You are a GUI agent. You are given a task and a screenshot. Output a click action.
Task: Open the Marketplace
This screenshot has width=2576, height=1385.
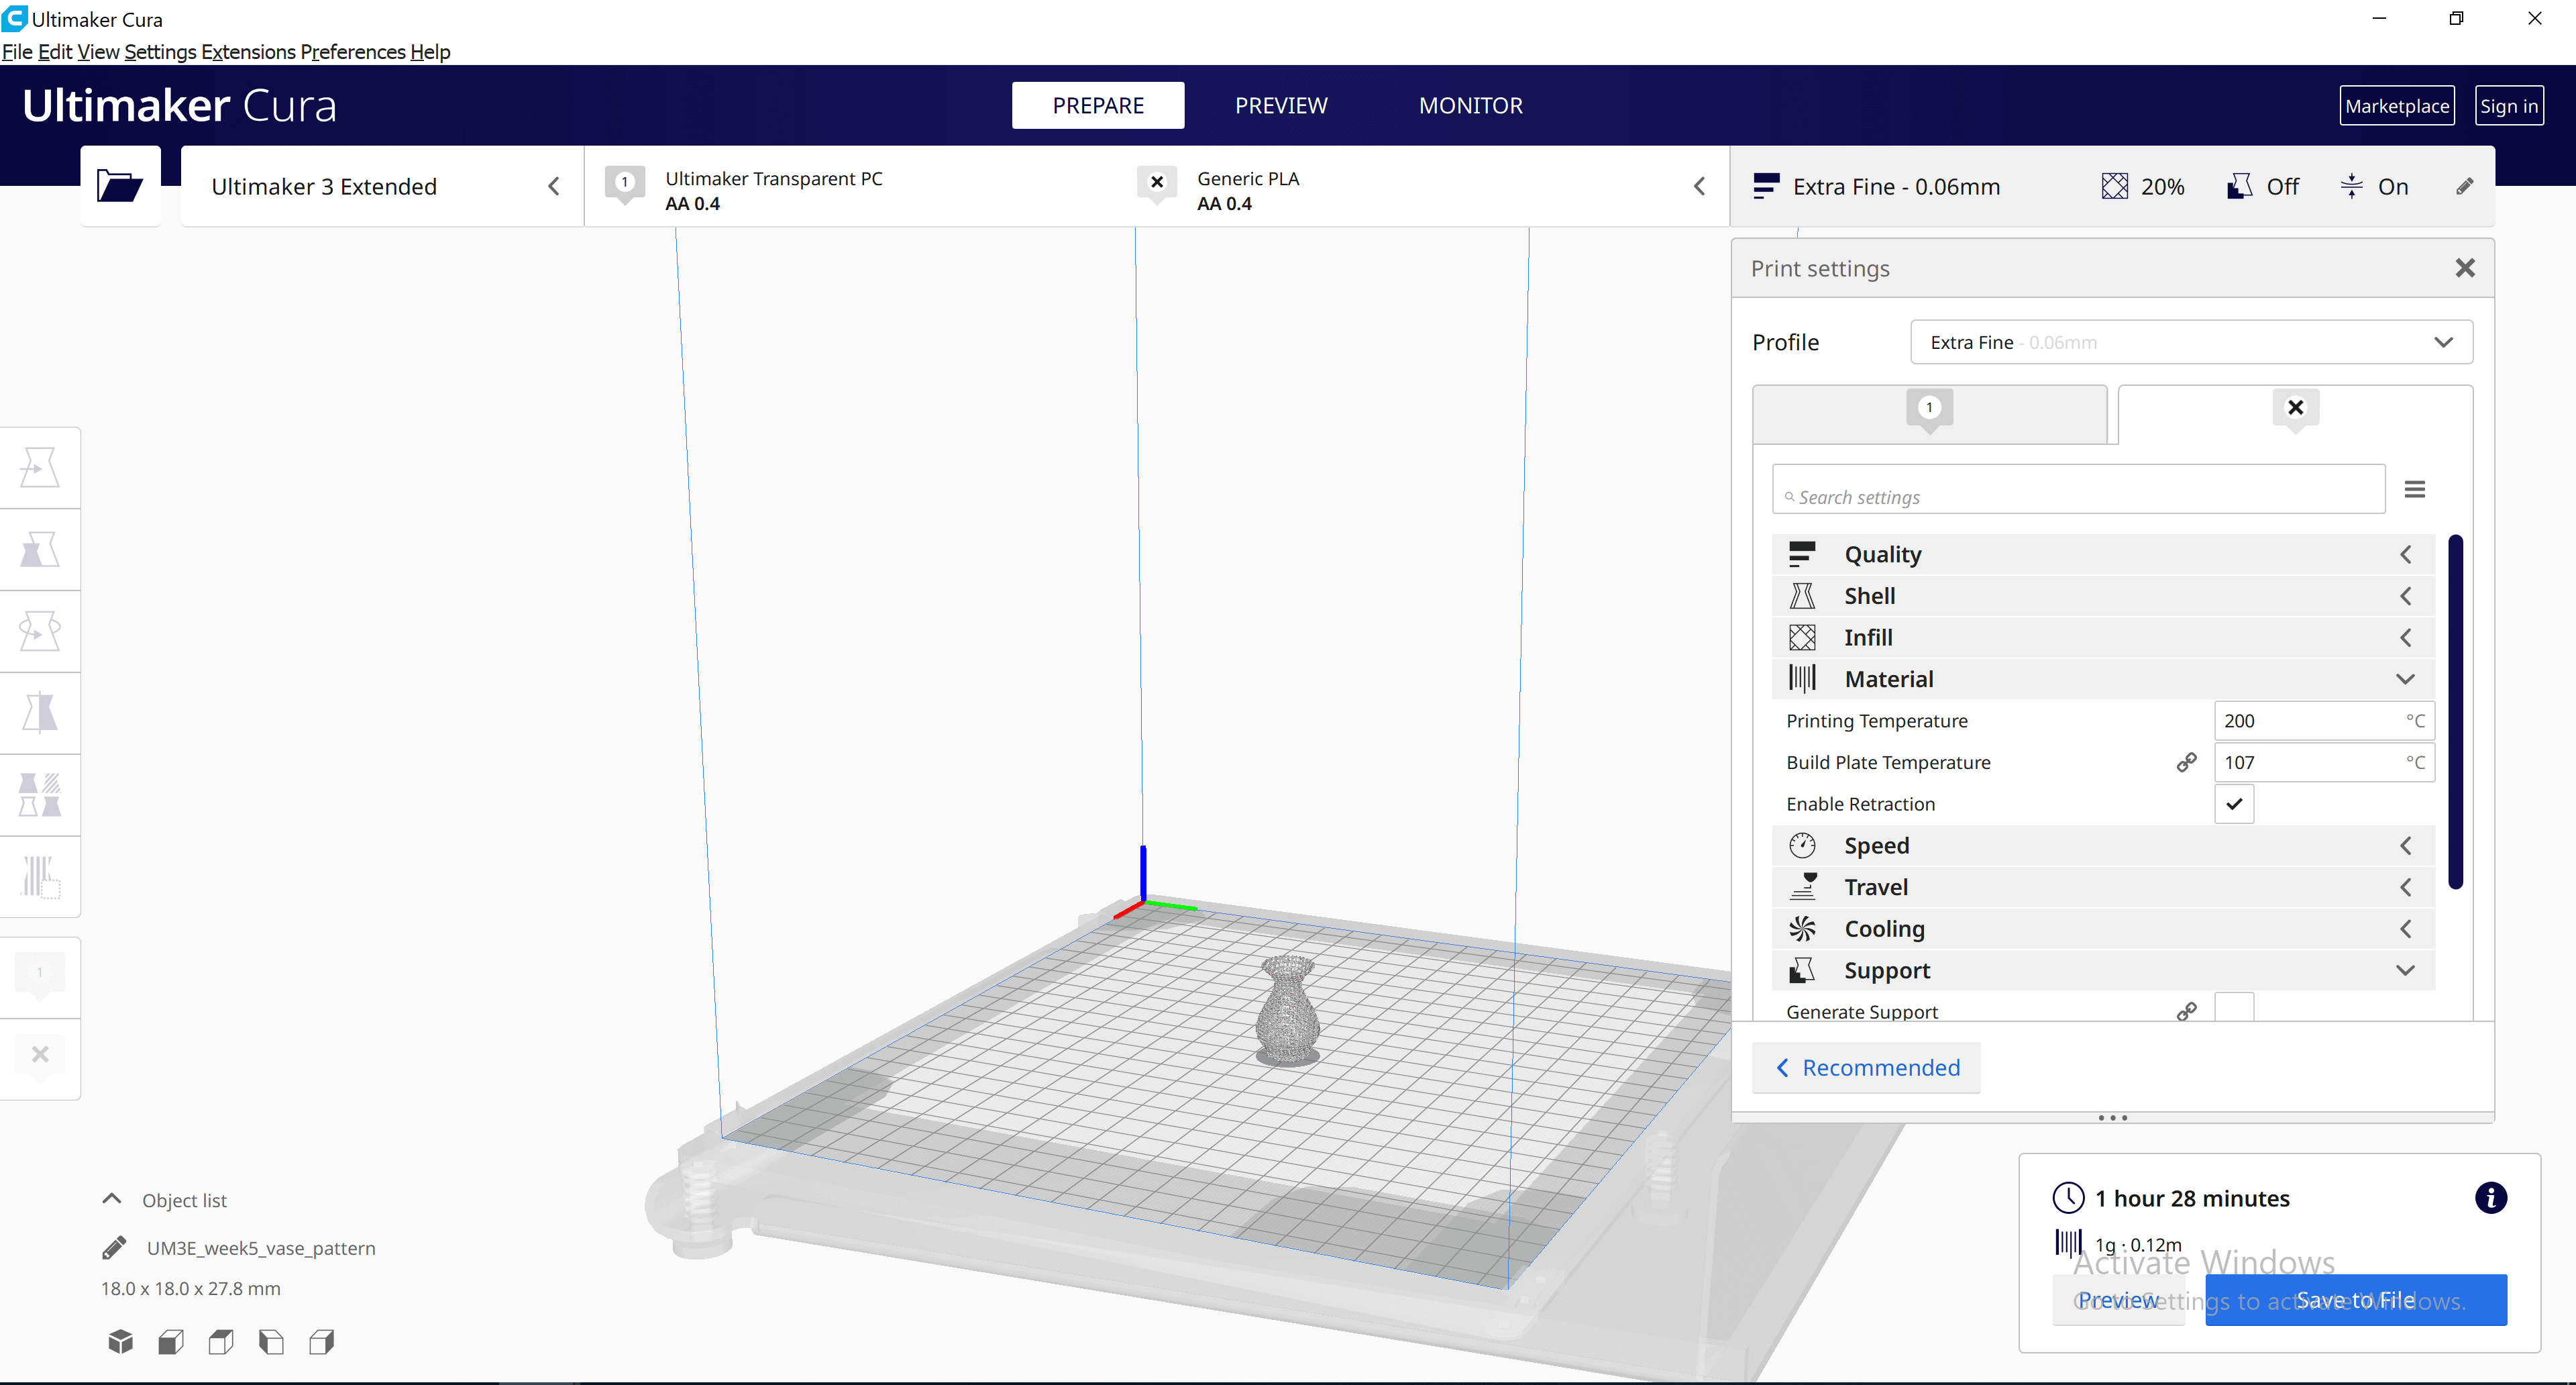click(2396, 105)
